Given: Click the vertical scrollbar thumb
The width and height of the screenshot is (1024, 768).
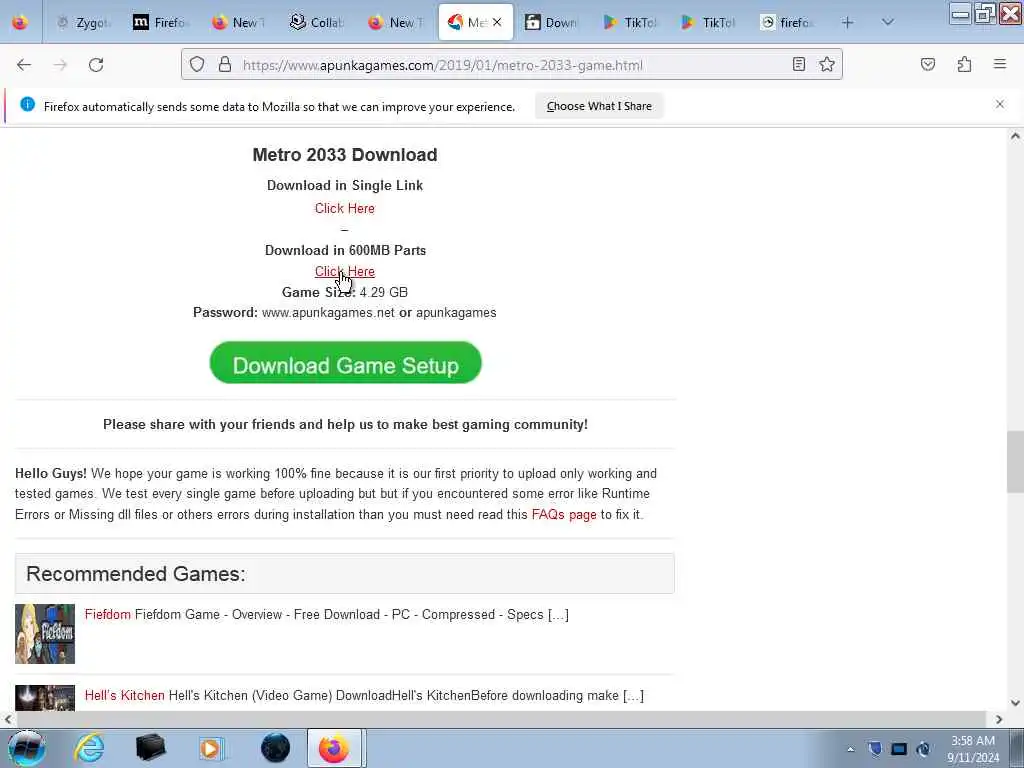Looking at the screenshot, I should point(1015,462).
